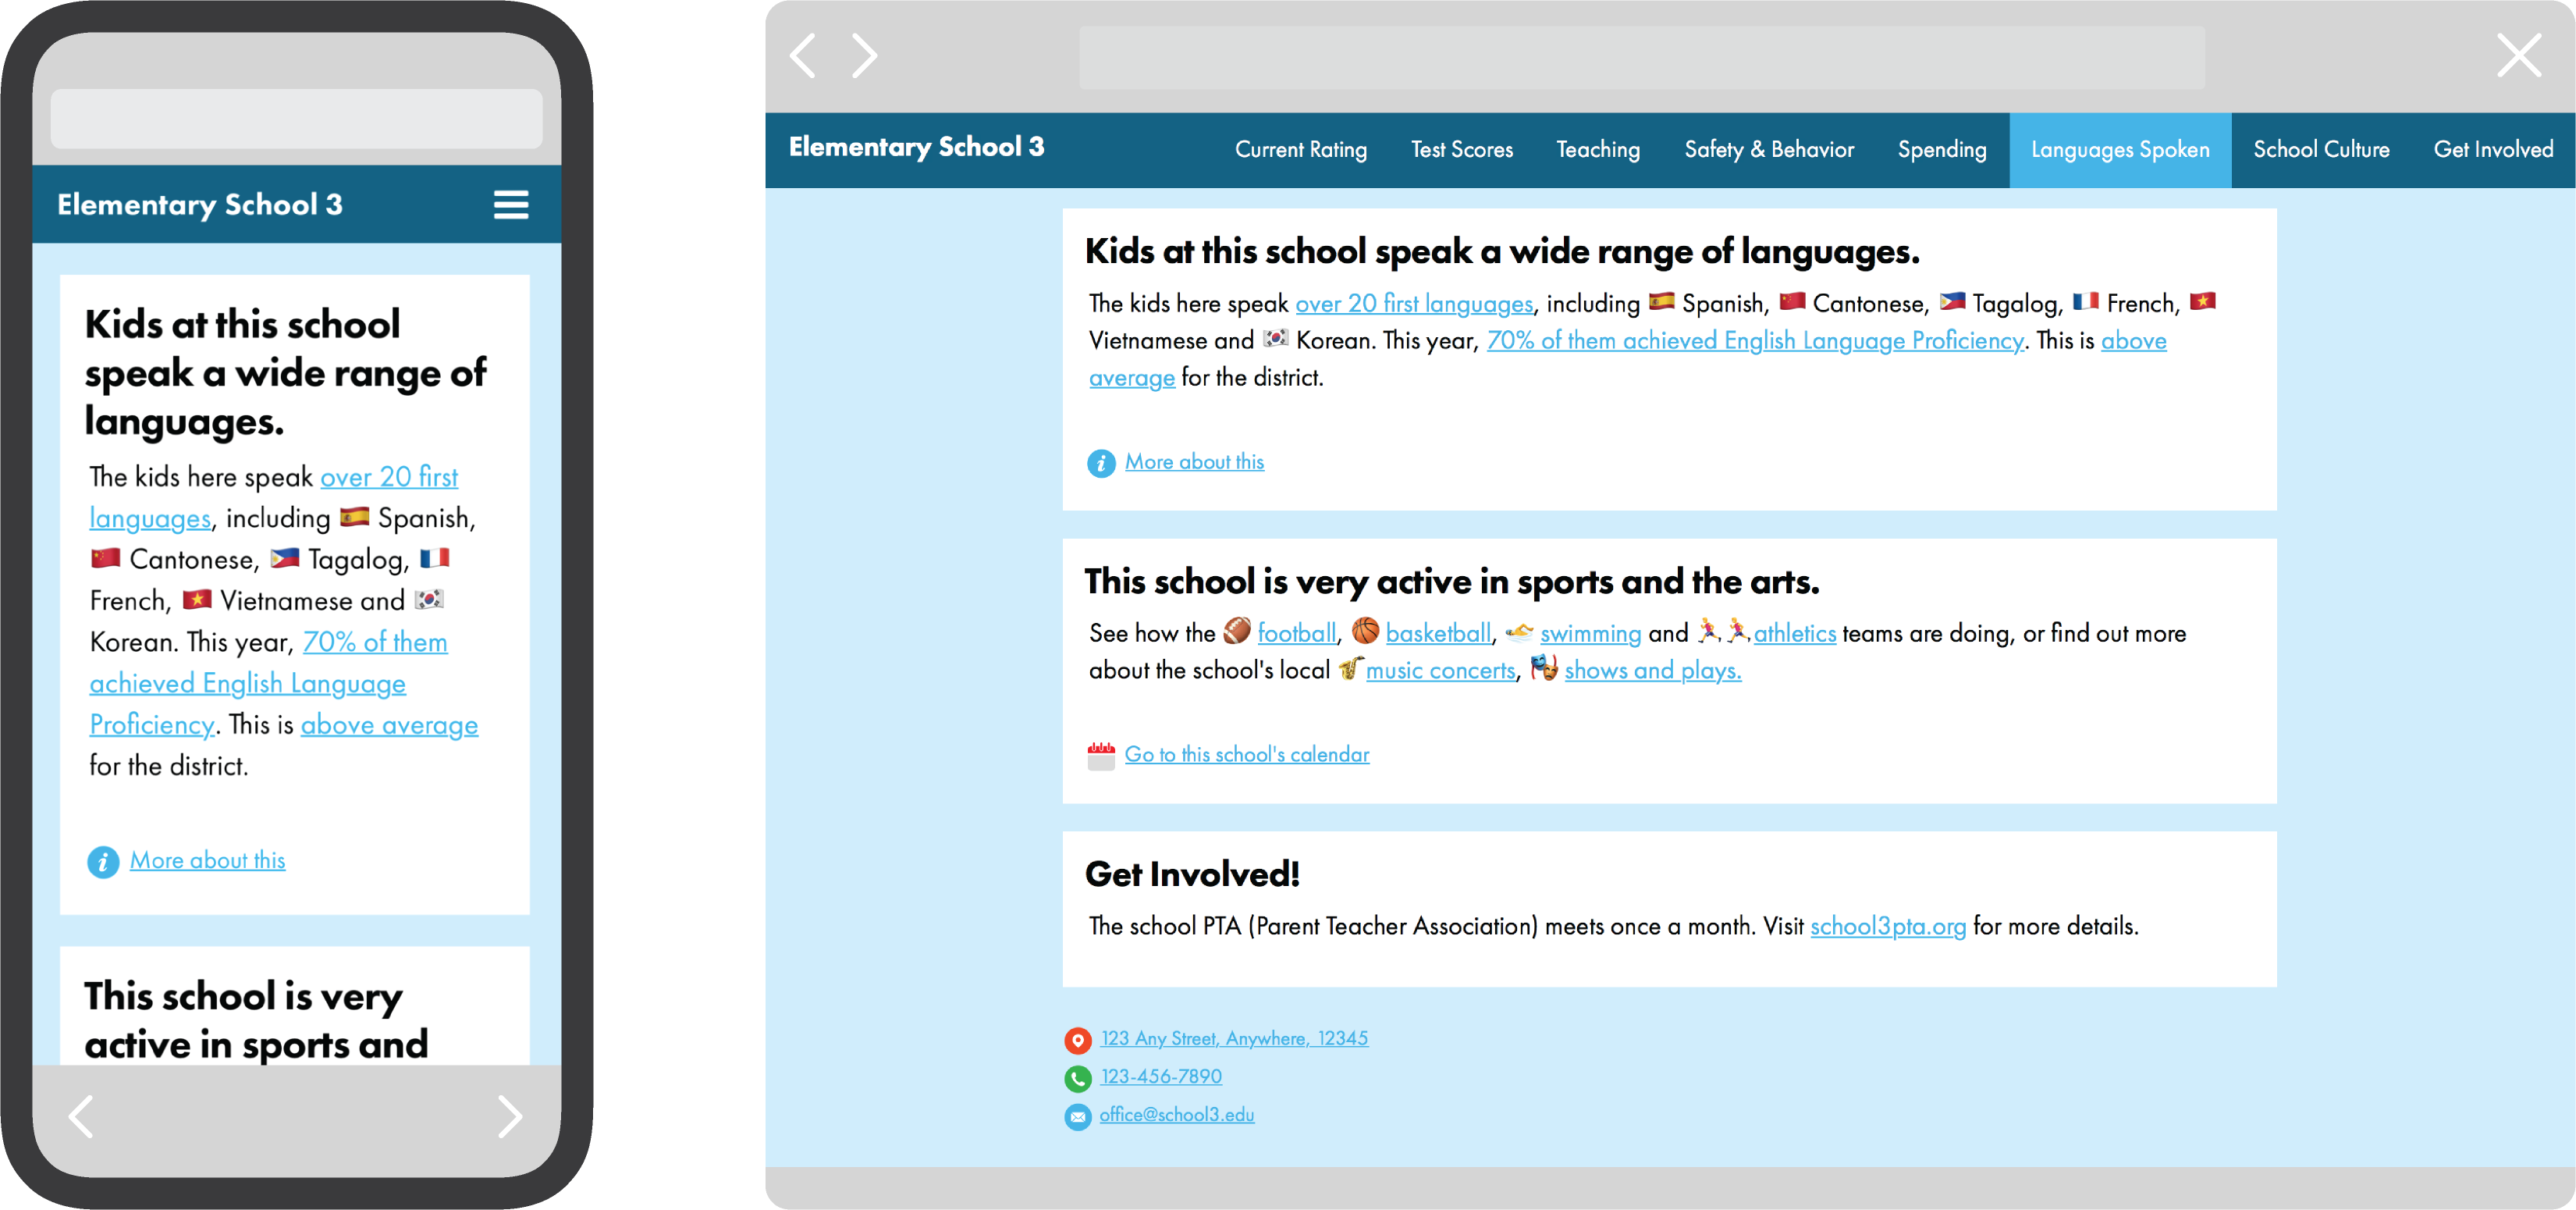Tap the mobile back arrow at bottom
Screen dimensions: 2576x1210
81,1116
